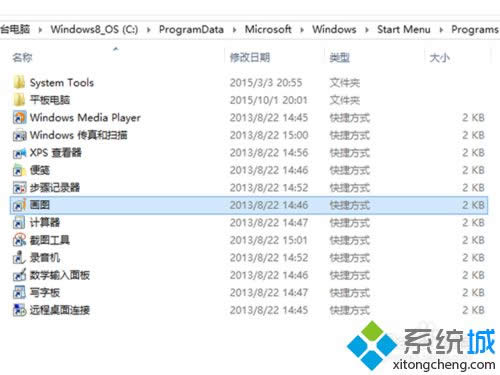The width and height of the screenshot is (500, 375).
Task: Click the 截图工具 file name
Action: pyautogui.click(x=50, y=240)
